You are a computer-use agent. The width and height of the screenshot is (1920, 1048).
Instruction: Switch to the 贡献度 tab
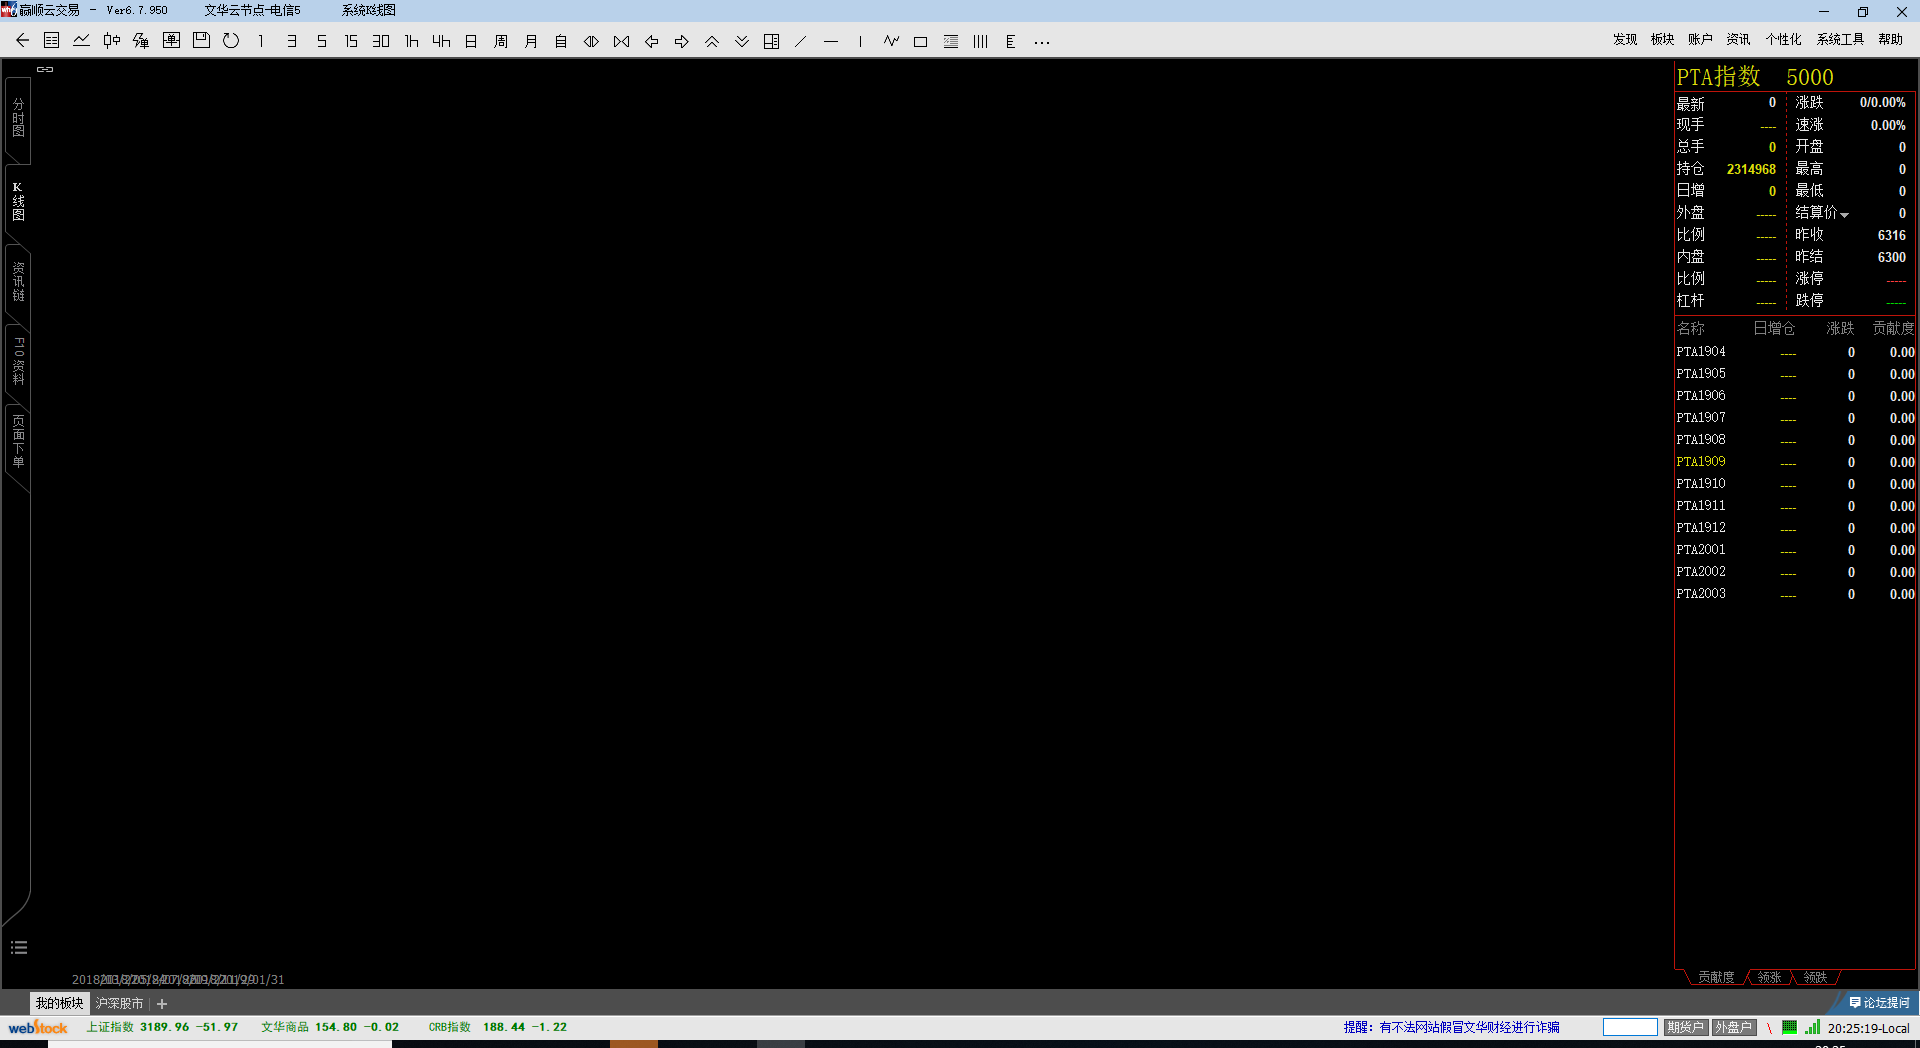(1716, 977)
